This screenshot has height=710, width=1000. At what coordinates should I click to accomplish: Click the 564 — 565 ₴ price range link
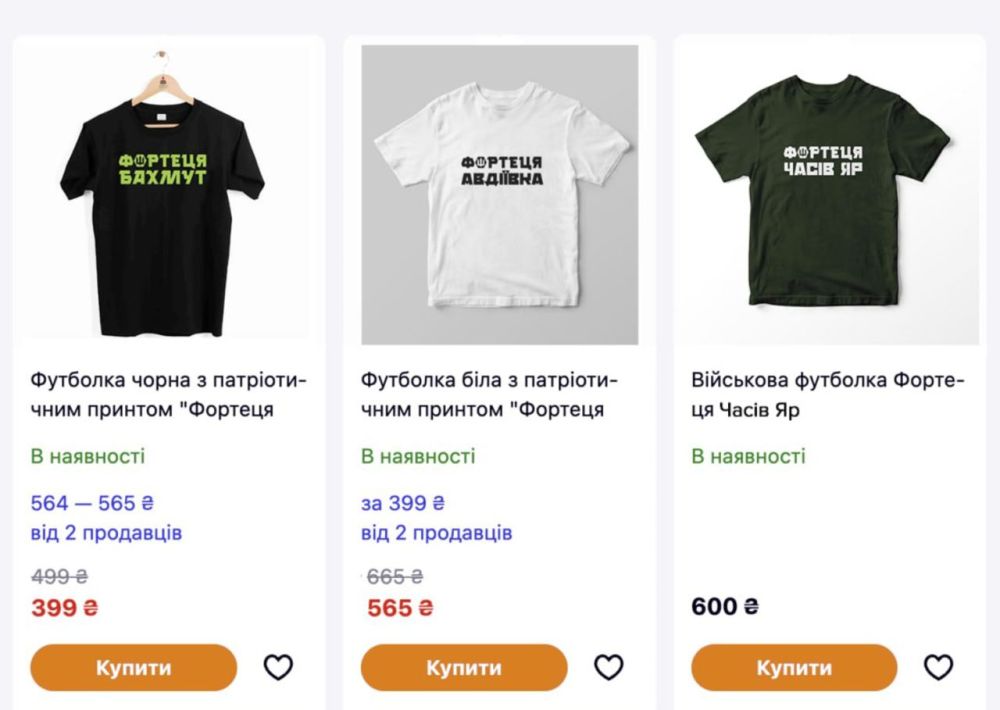coord(90,503)
